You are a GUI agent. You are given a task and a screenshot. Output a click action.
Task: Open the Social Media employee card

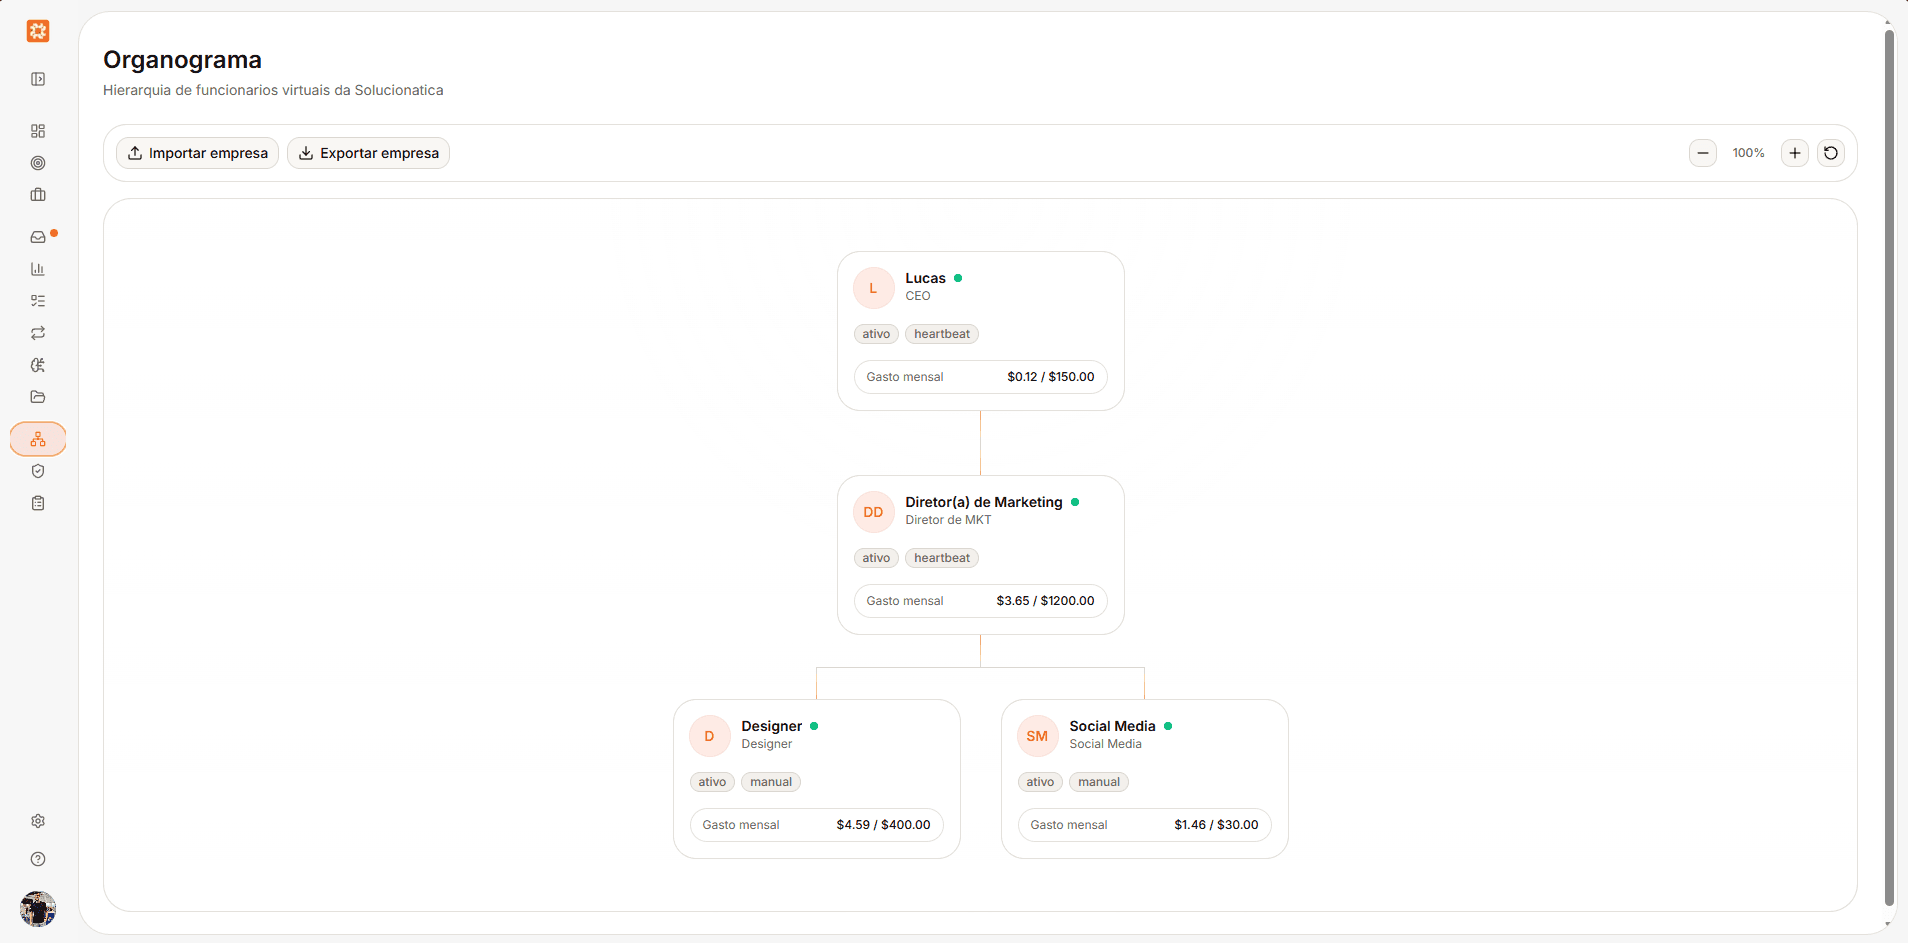point(1145,779)
